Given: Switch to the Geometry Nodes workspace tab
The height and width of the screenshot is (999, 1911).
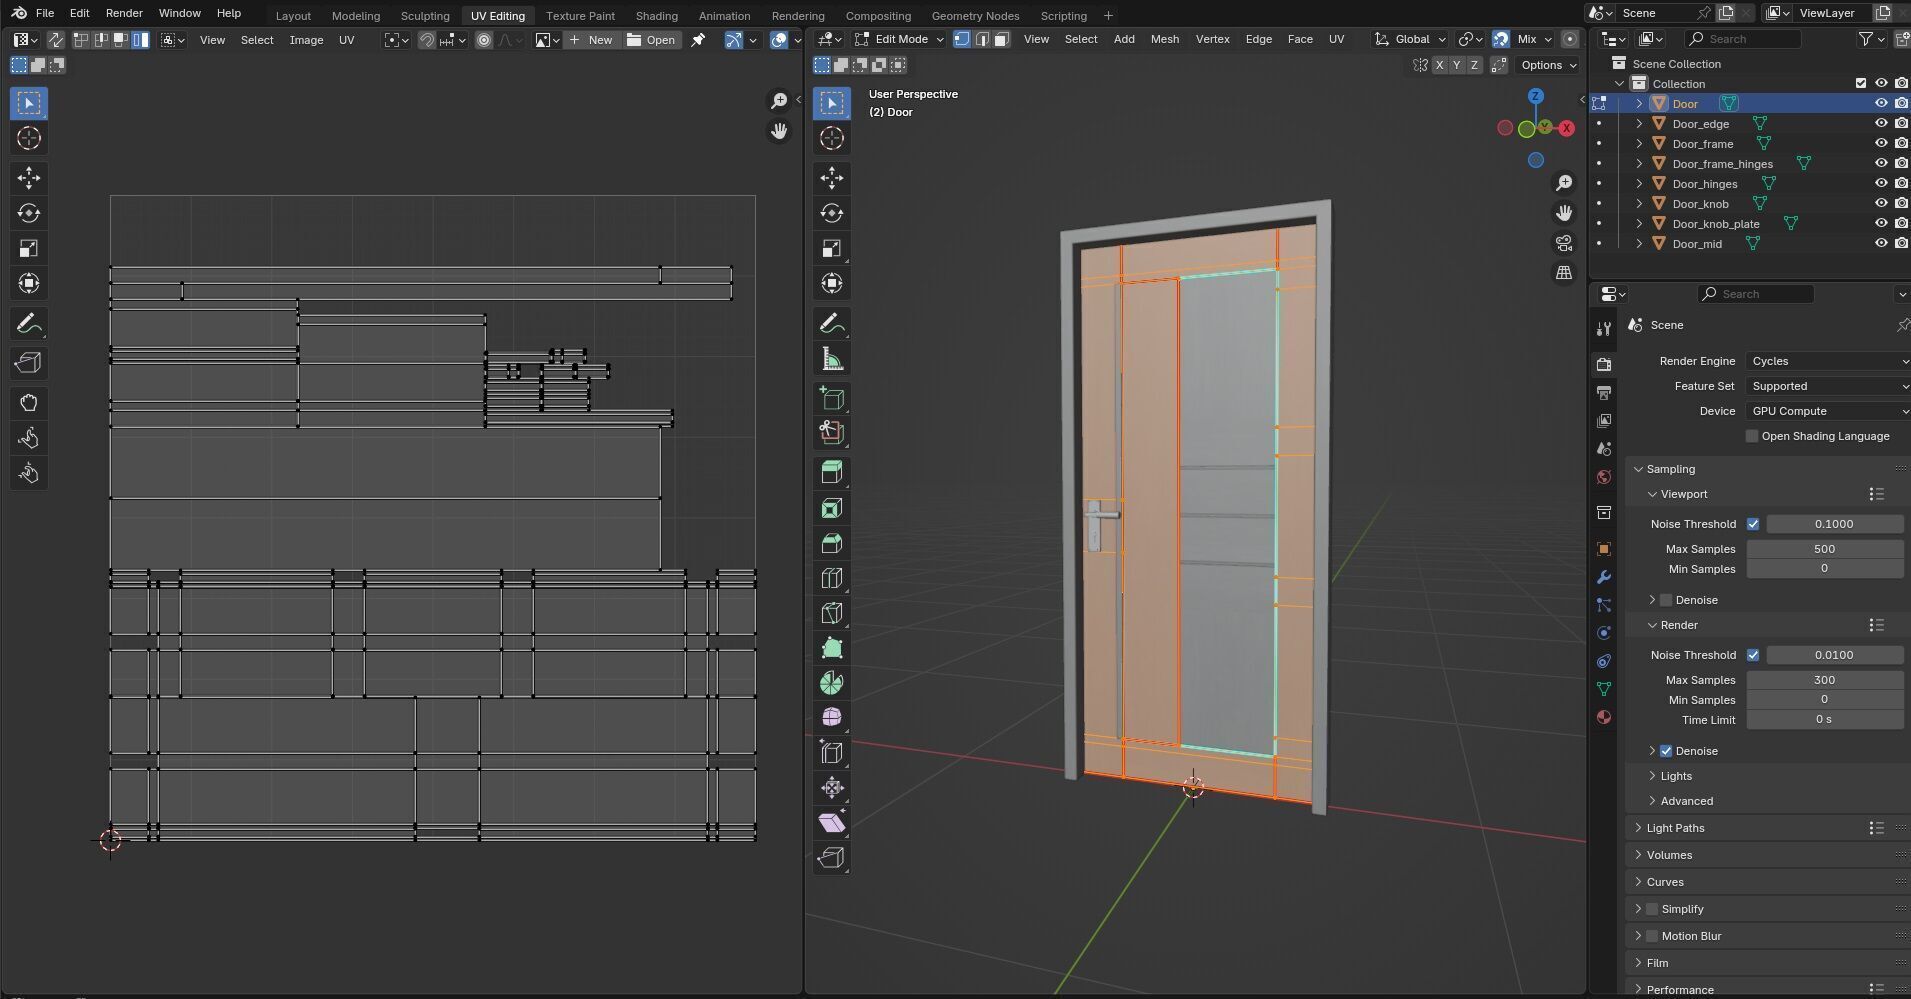Looking at the screenshot, I should (975, 16).
